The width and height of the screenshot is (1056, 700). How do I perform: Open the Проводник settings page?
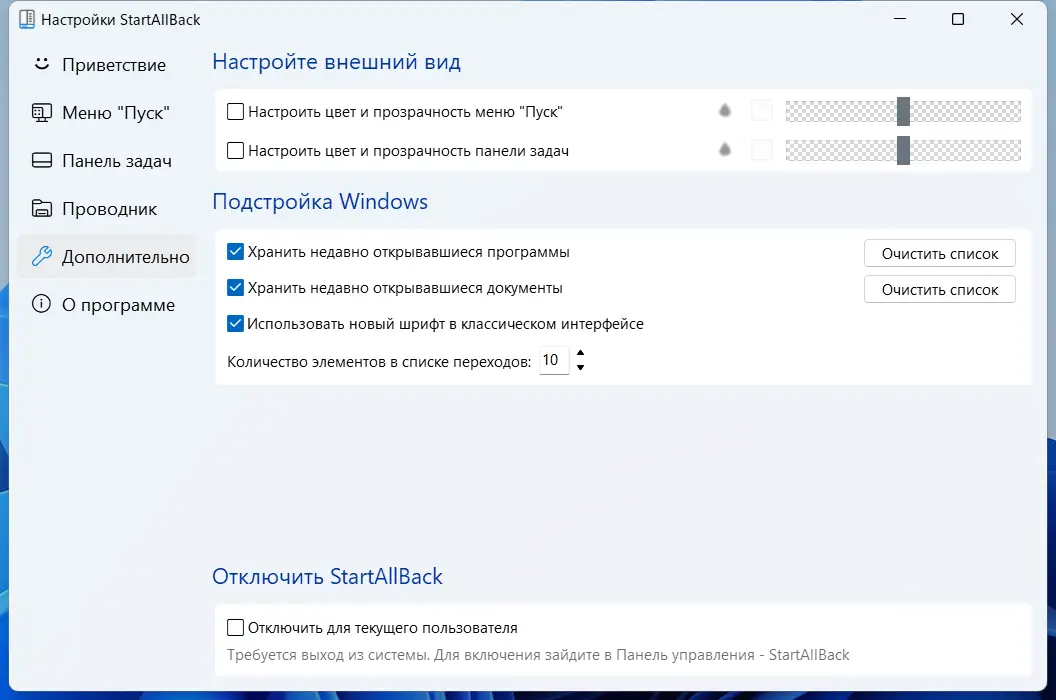click(x=108, y=209)
